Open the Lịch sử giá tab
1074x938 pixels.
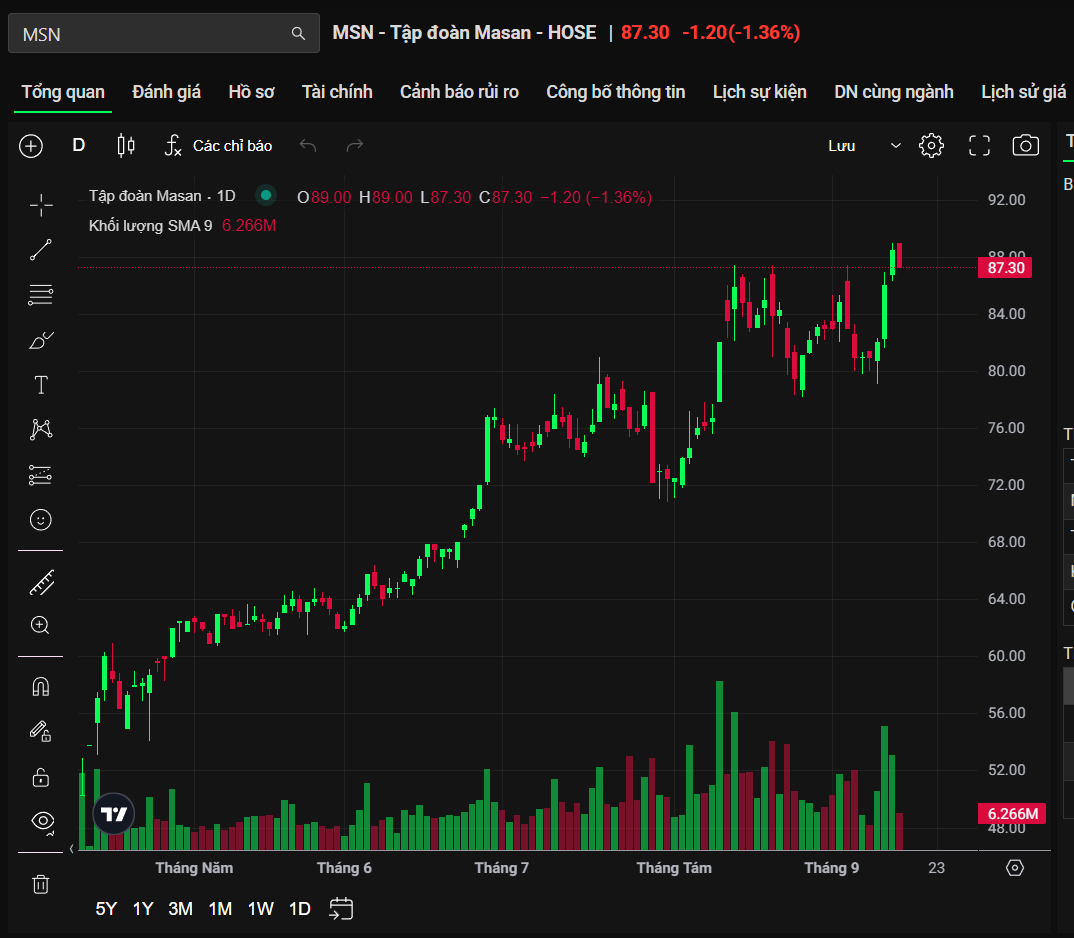click(x=1023, y=92)
